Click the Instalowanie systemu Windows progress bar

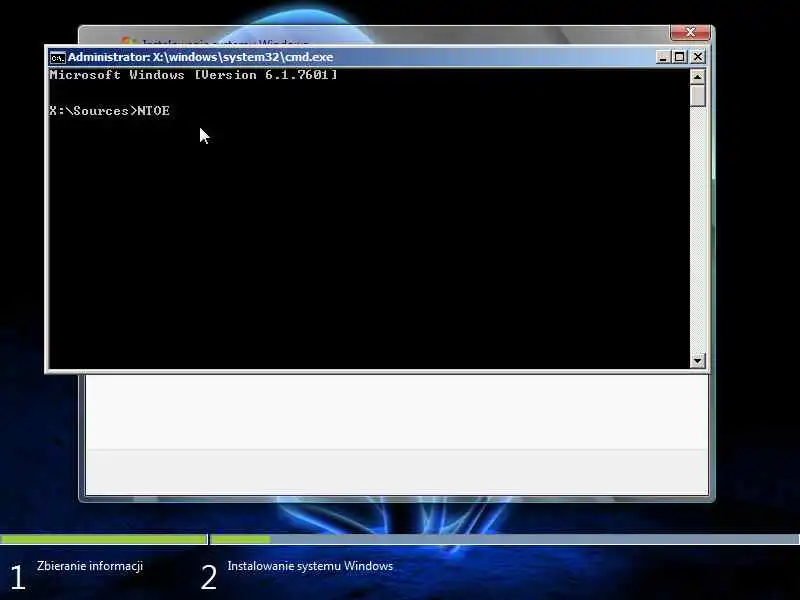505,539
